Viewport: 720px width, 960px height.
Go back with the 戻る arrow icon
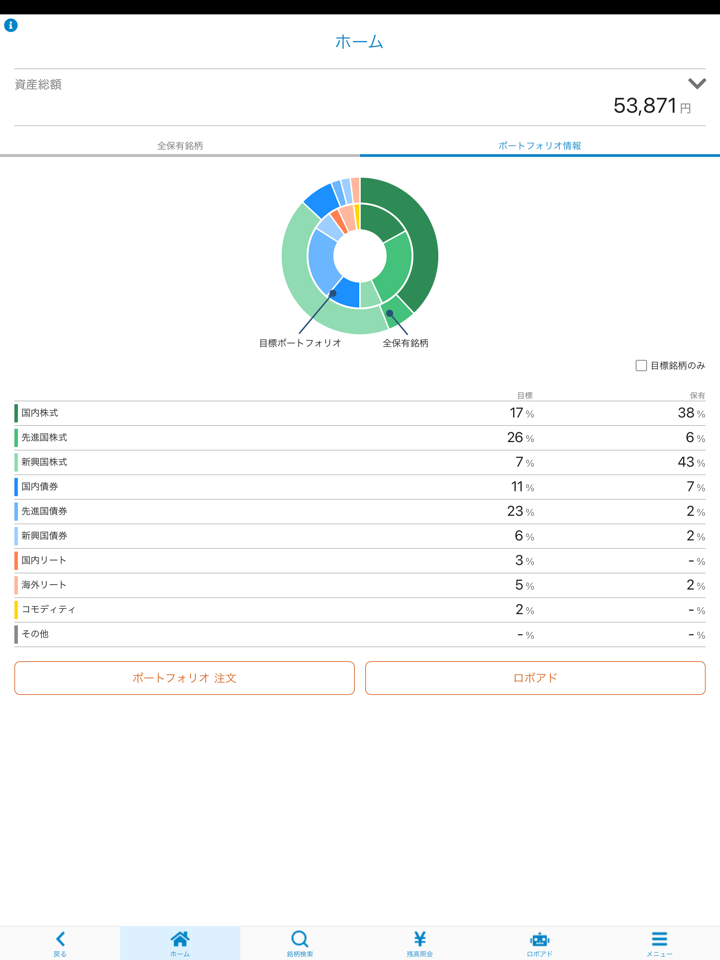[60, 939]
